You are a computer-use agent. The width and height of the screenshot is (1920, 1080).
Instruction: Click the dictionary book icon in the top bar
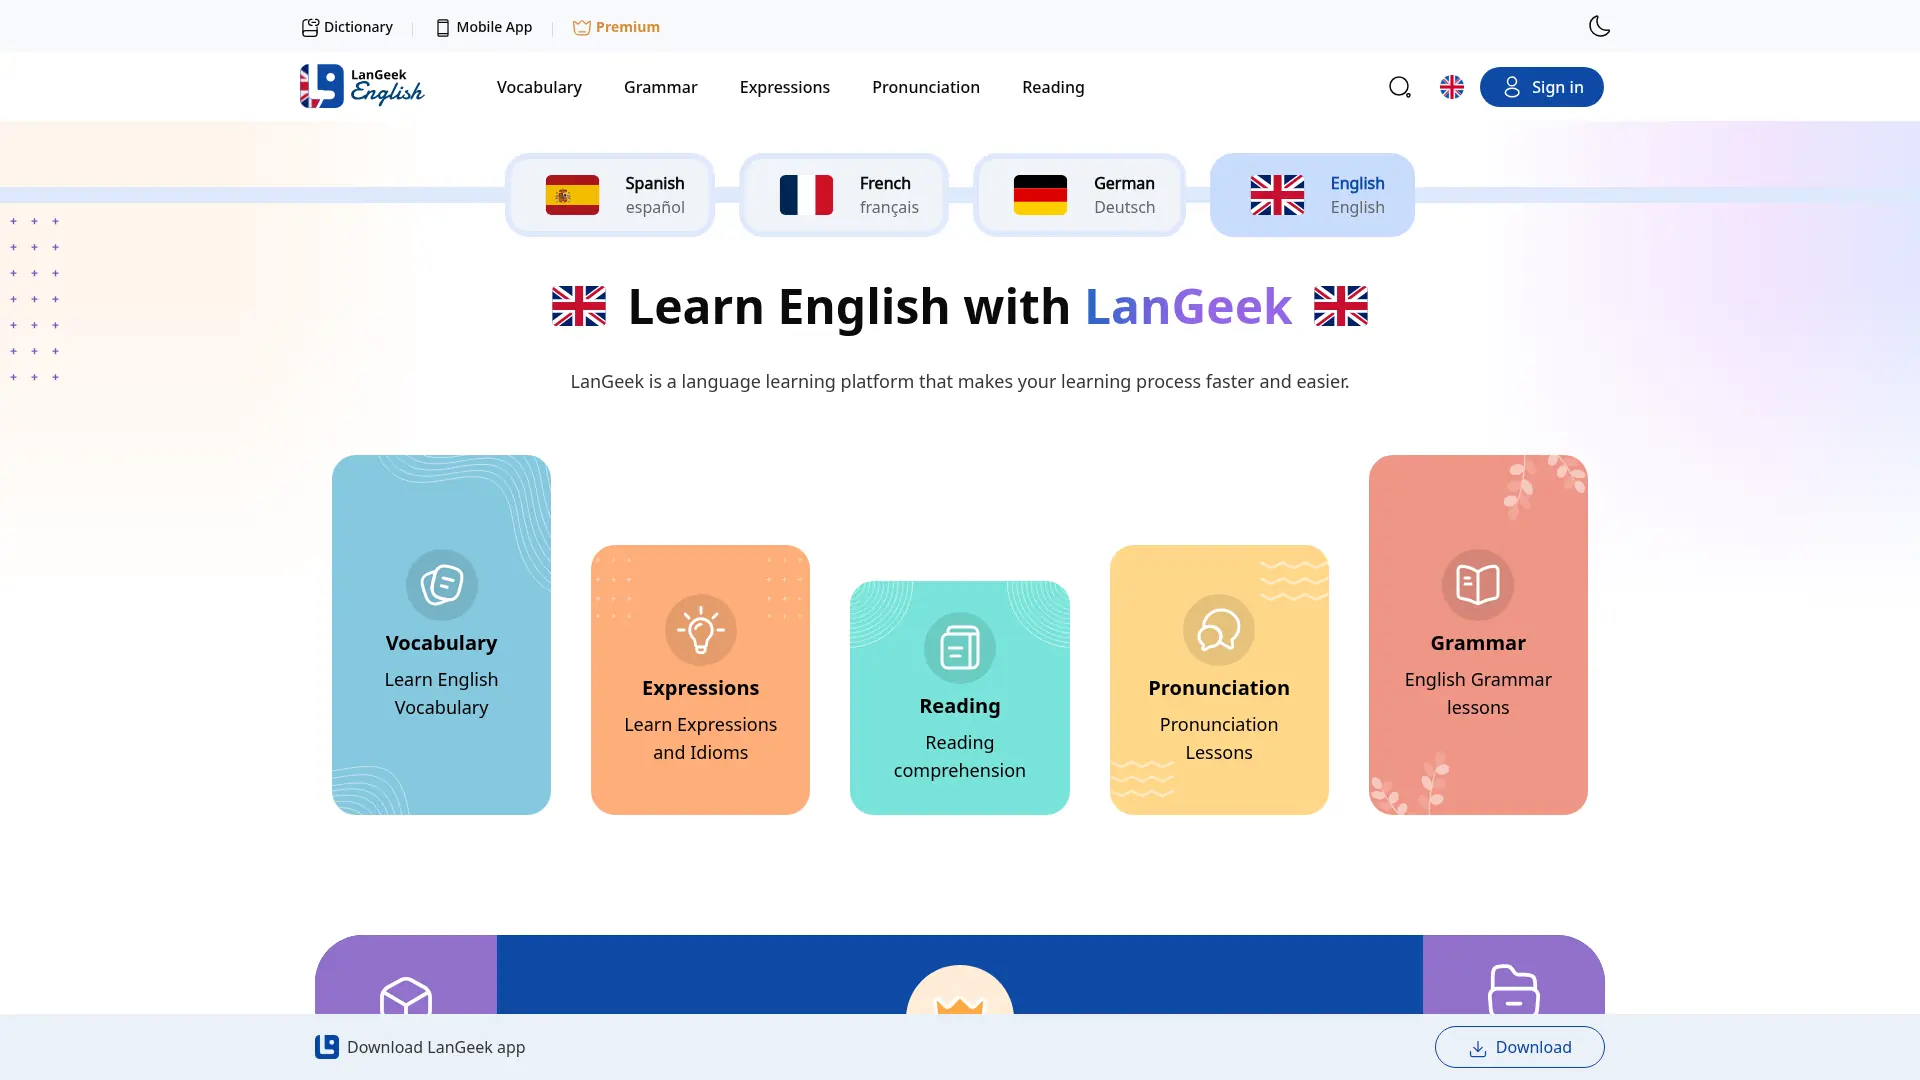pyautogui.click(x=310, y=27)
